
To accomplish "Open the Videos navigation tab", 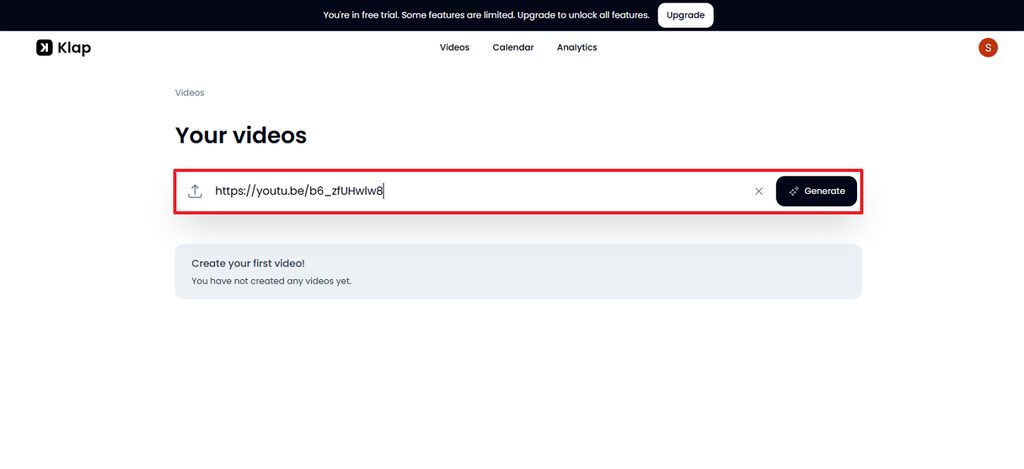I will pyautogui.click(x=455, y=48).
